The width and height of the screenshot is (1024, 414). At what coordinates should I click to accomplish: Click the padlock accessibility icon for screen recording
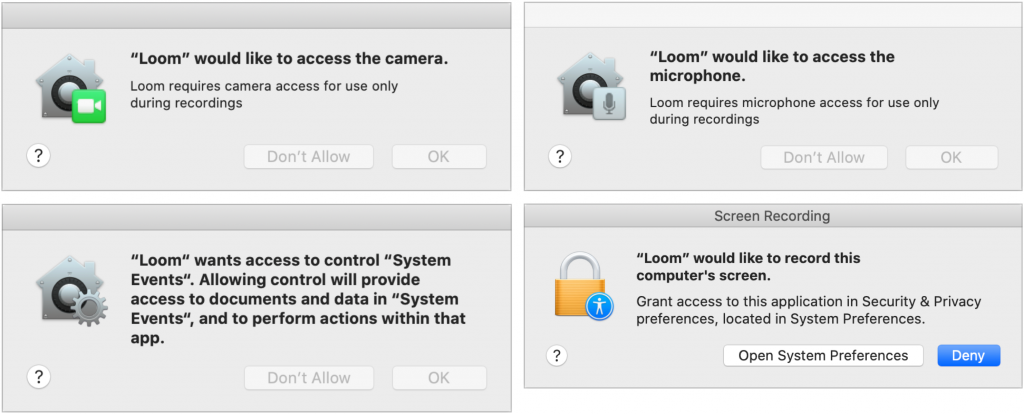click(583, 284)
